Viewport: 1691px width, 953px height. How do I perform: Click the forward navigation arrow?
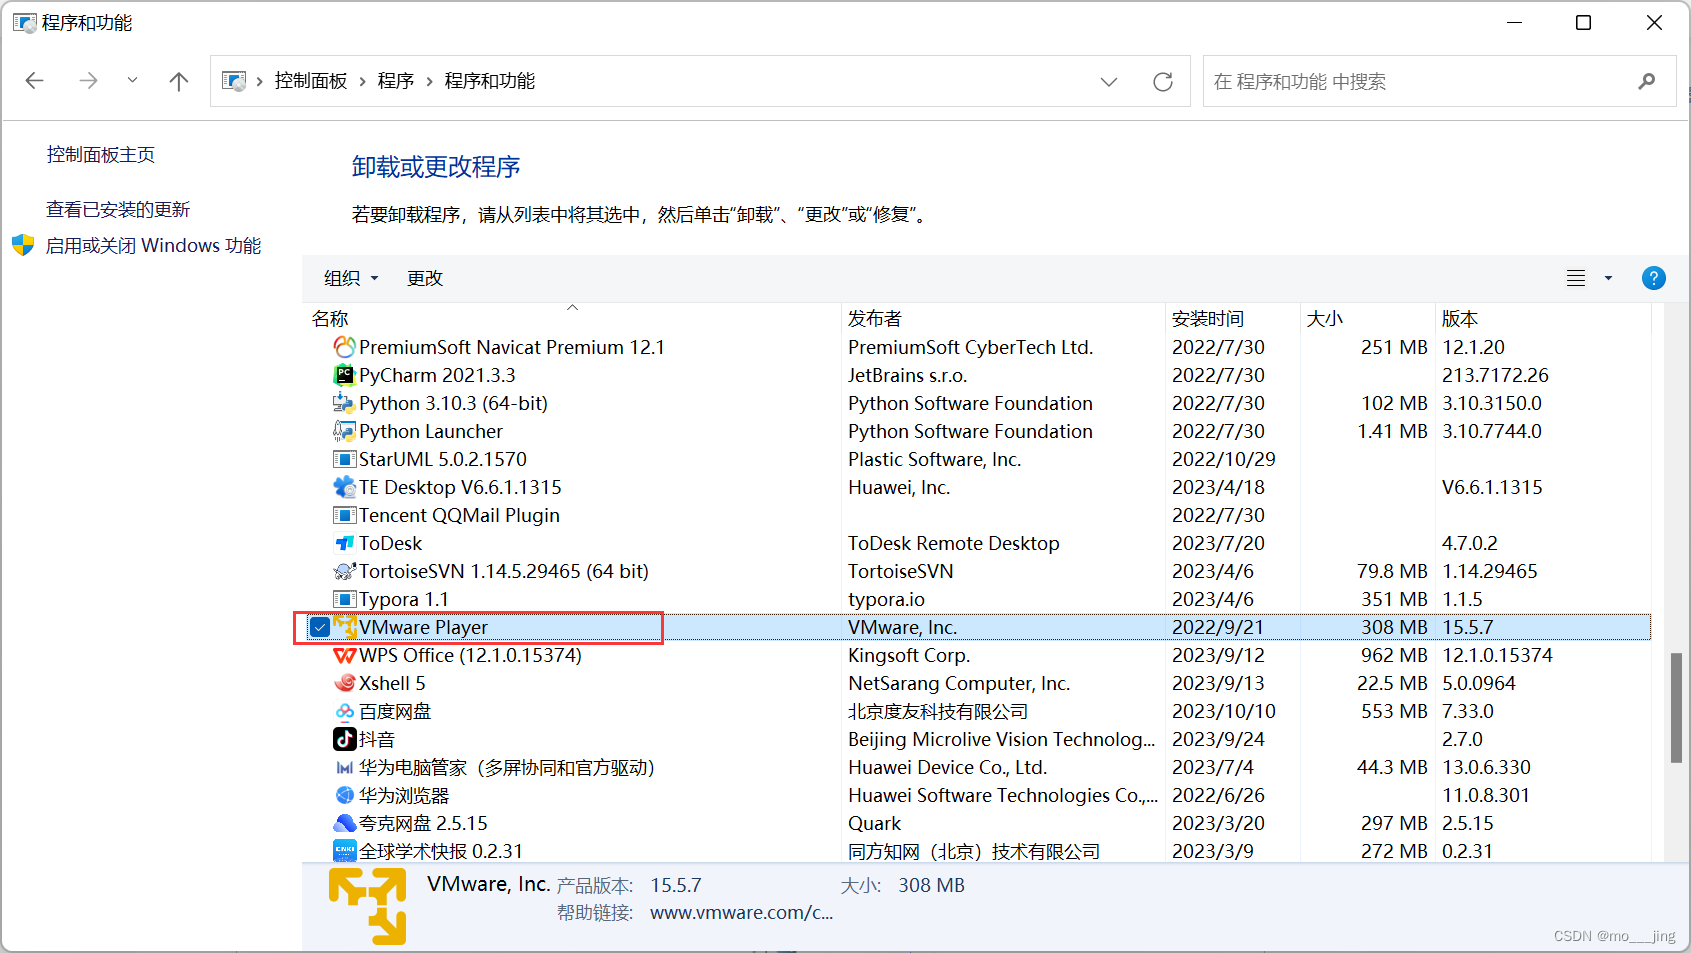(89, 81)
